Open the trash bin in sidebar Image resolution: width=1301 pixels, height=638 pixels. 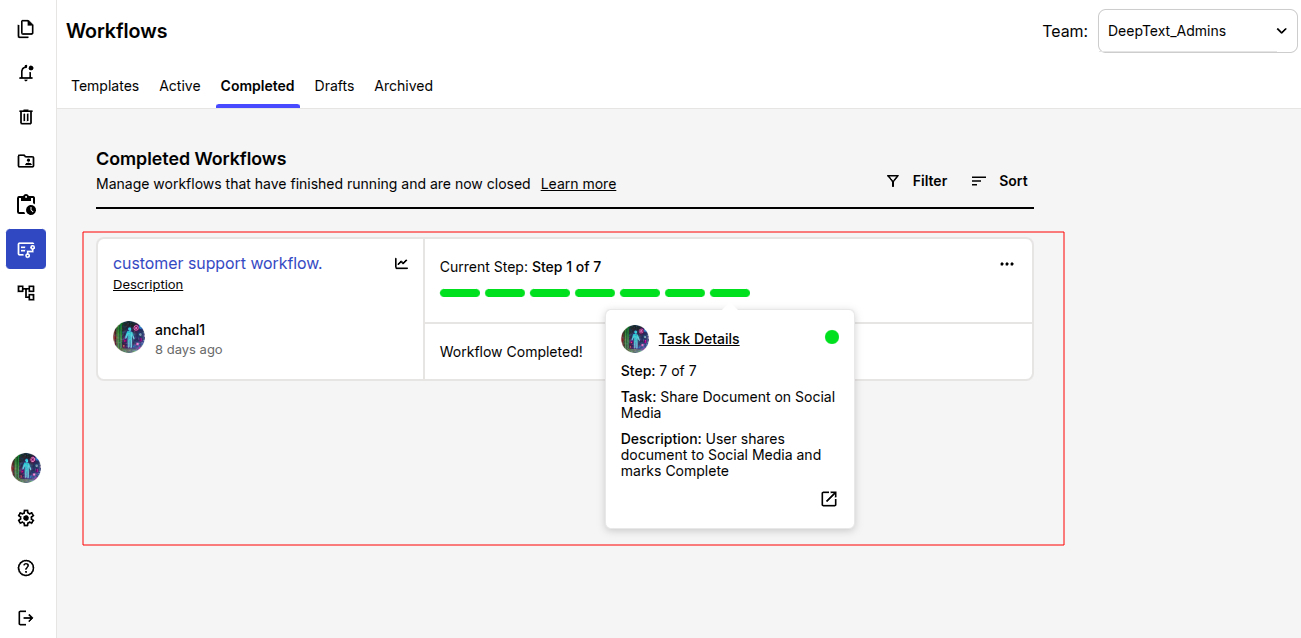click(26, 117)
